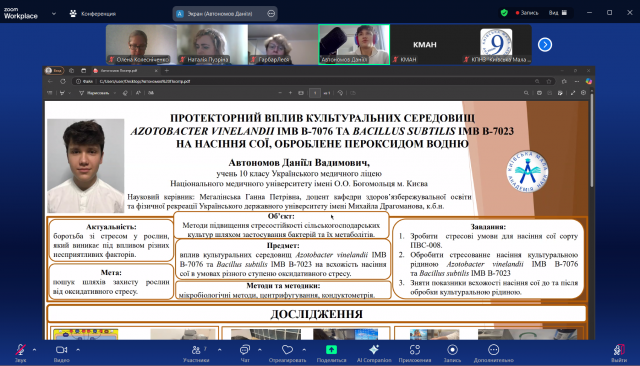Image resolution: width=640 pixels, height=366 pixels.
Task: Open the Participants list
Action: (x=196, y=353)
